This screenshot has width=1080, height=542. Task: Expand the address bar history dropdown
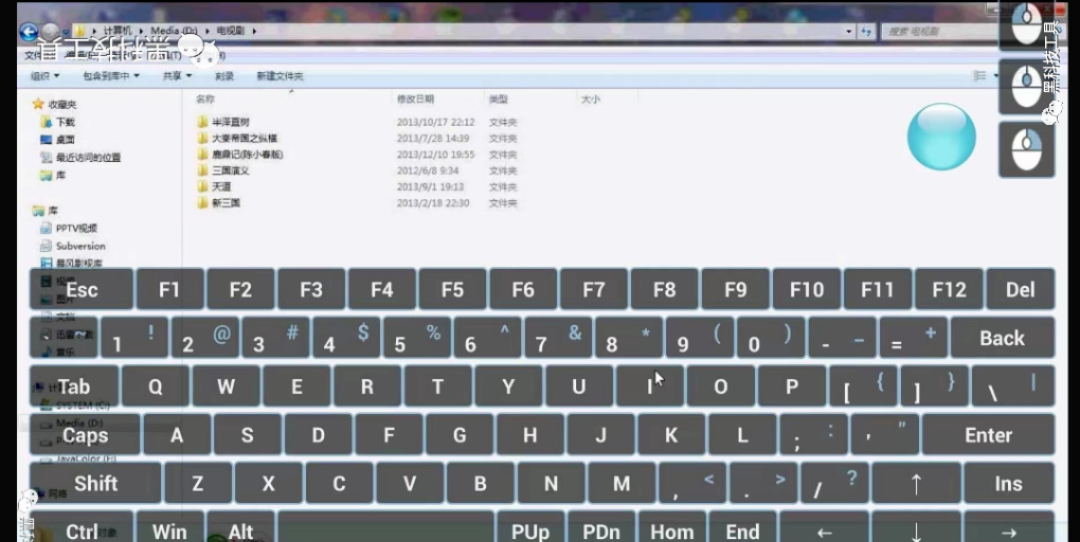tap(849, 31)
